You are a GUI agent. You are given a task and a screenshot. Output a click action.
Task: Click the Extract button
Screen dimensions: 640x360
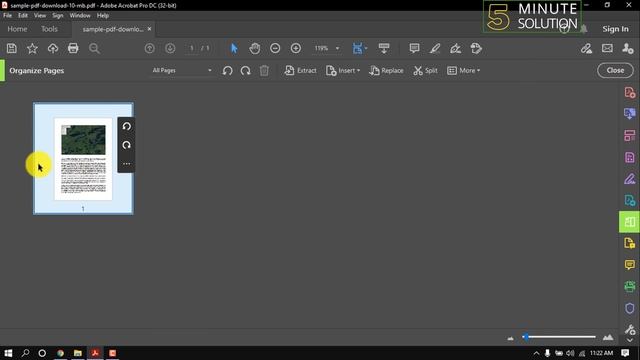[301, 71]
